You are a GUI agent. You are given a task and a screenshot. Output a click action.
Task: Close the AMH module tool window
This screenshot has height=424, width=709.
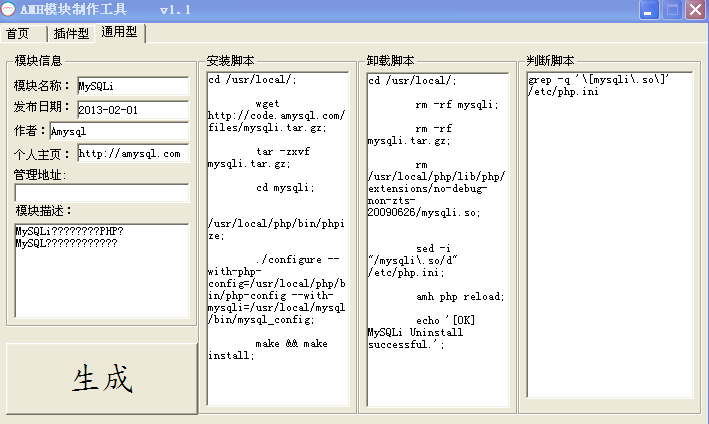tap(695, 10)
